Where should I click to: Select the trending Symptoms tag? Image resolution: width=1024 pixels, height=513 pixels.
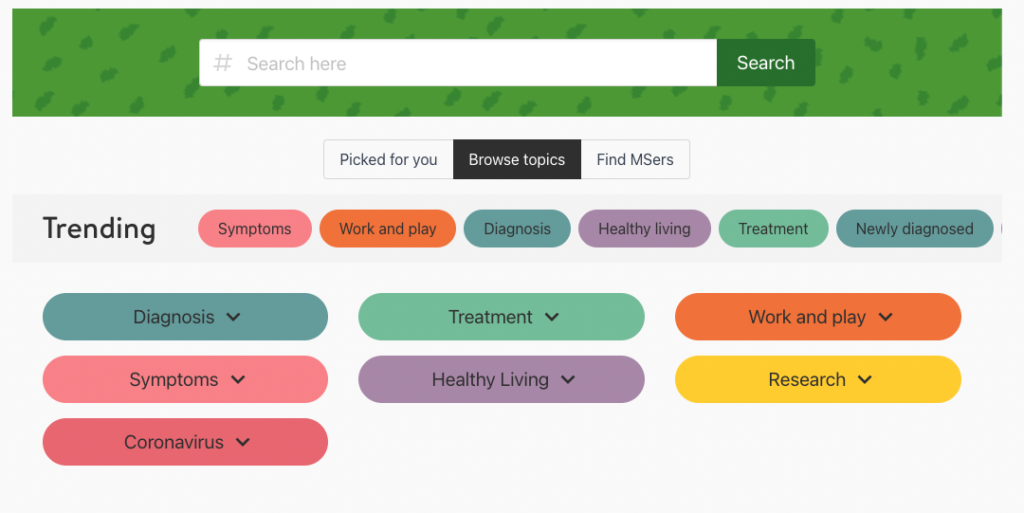tap(255, 228)
